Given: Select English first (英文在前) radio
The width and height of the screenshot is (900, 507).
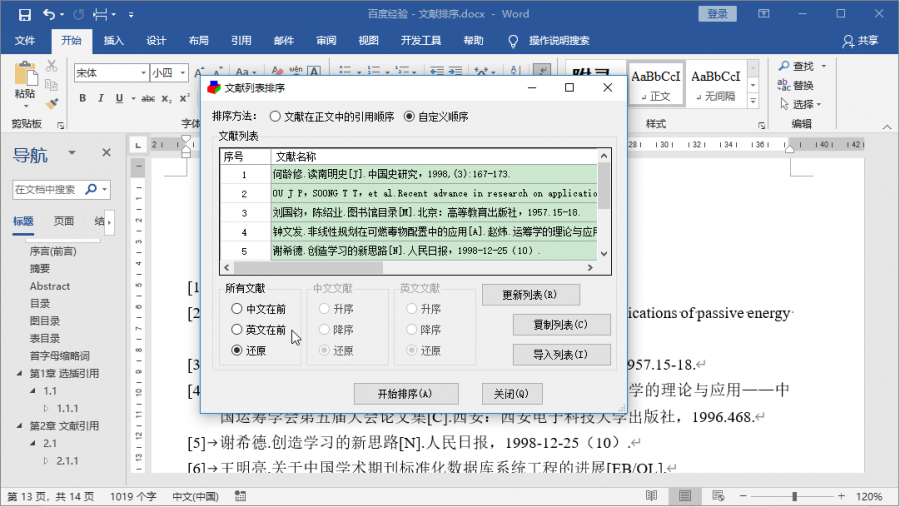Looking at the screenshot, I should [236, 330].
